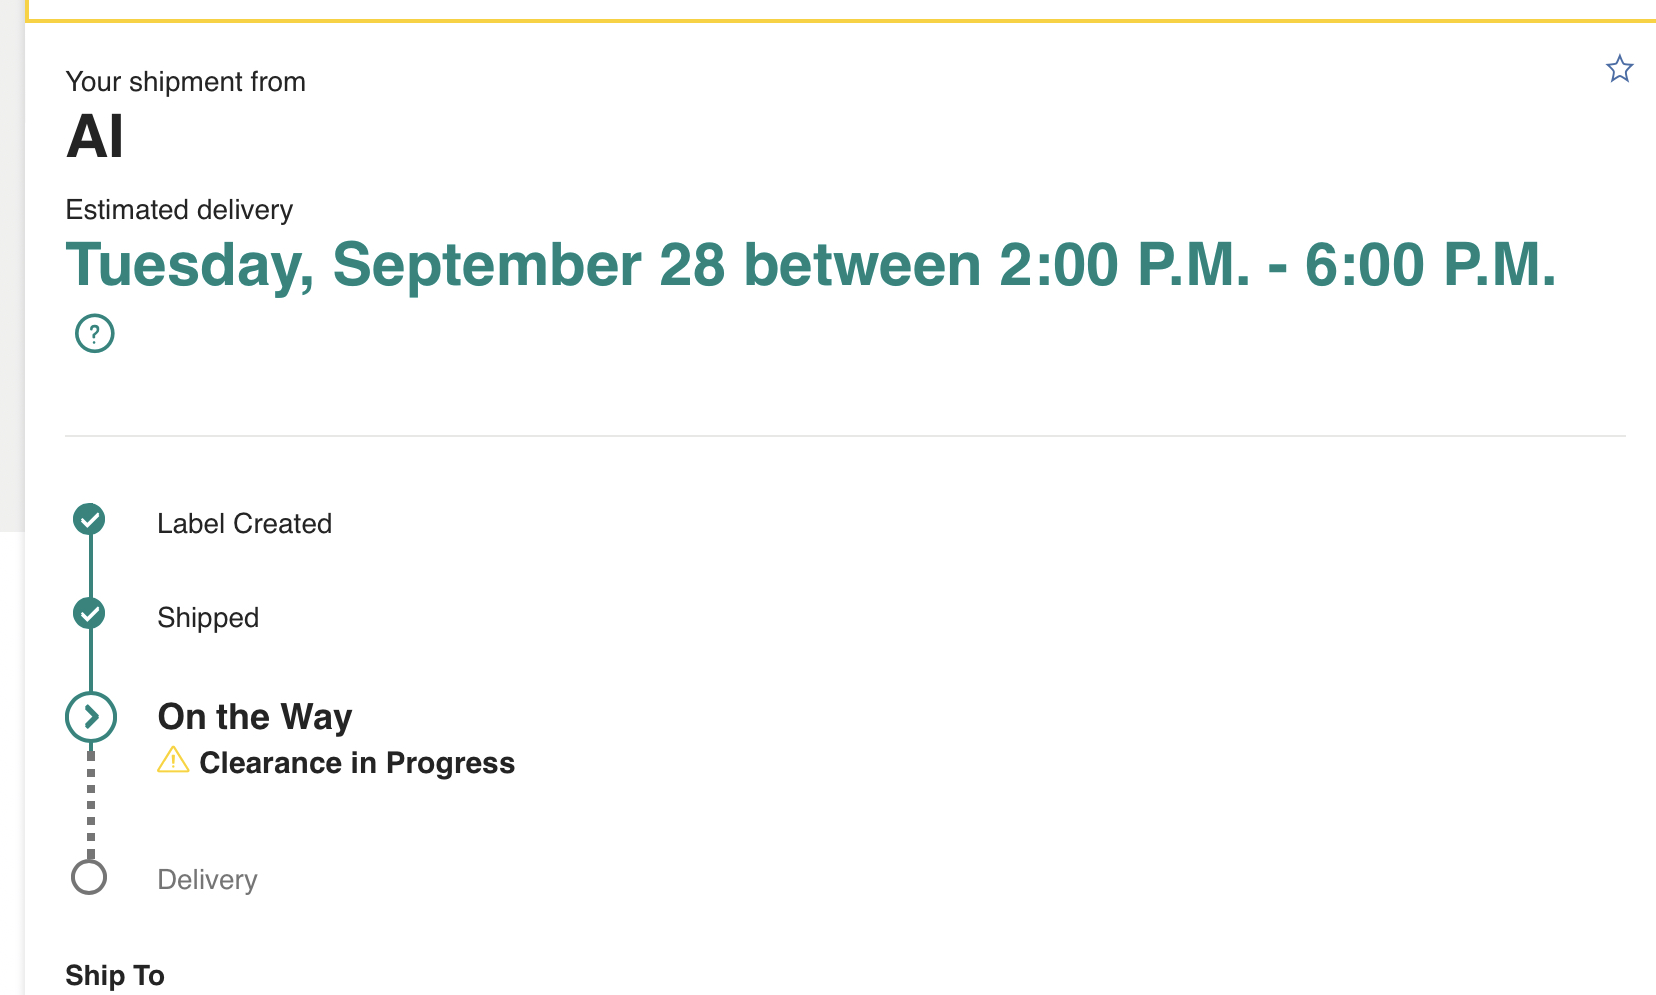Click the shipper name AI
The image size is (1656, 995).
point(95,137)
